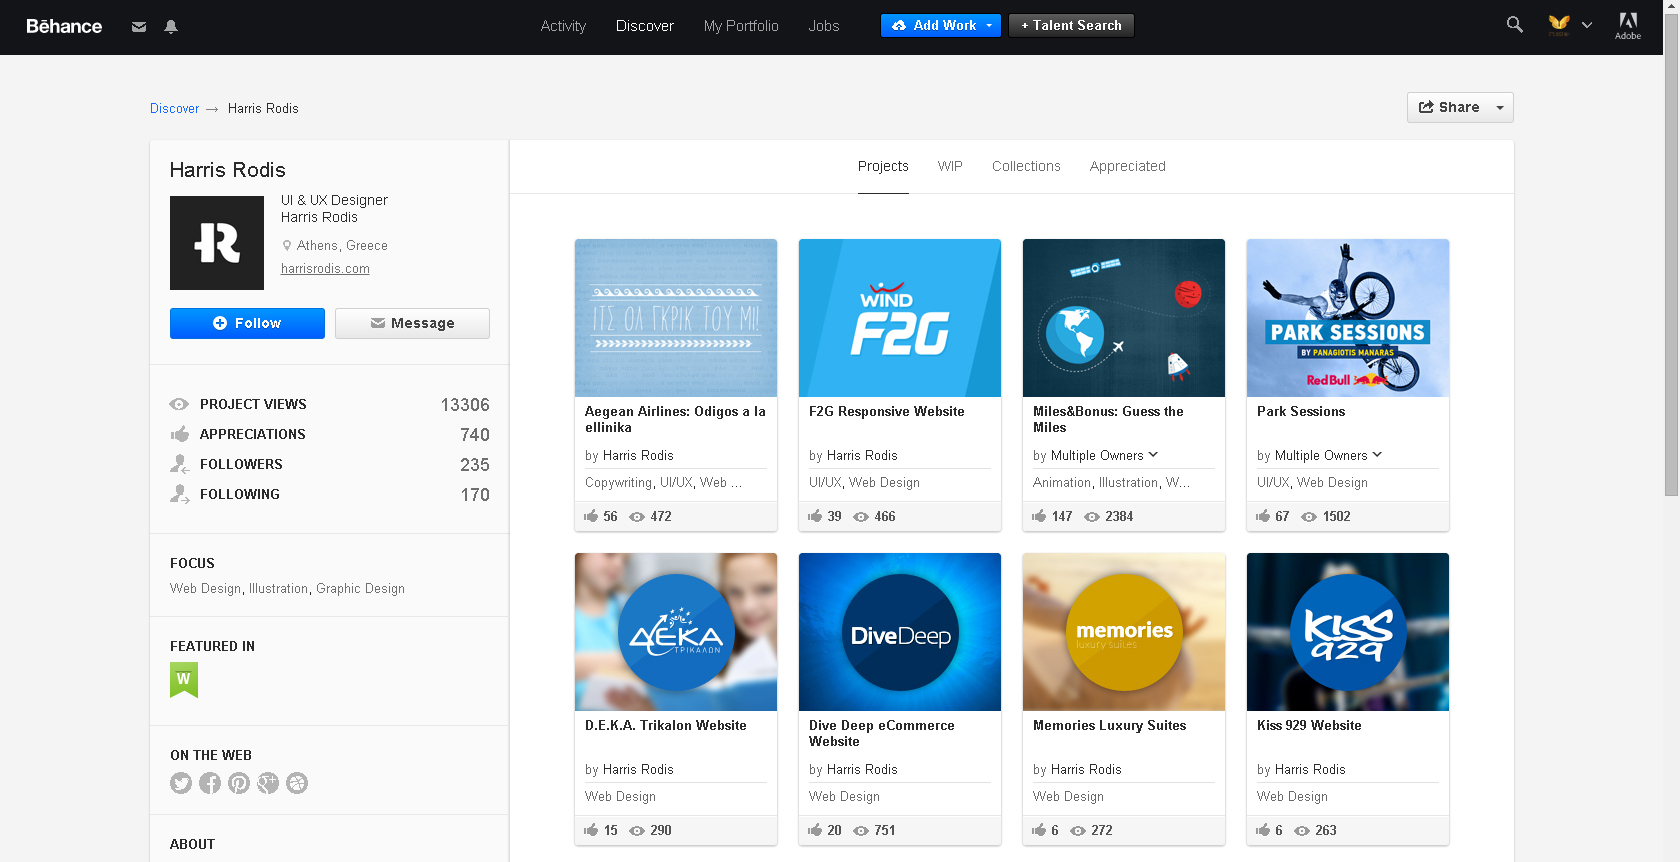Click the Talent Search button
The width and height of the screenshot is (1680, 862).
[1071, 26]
